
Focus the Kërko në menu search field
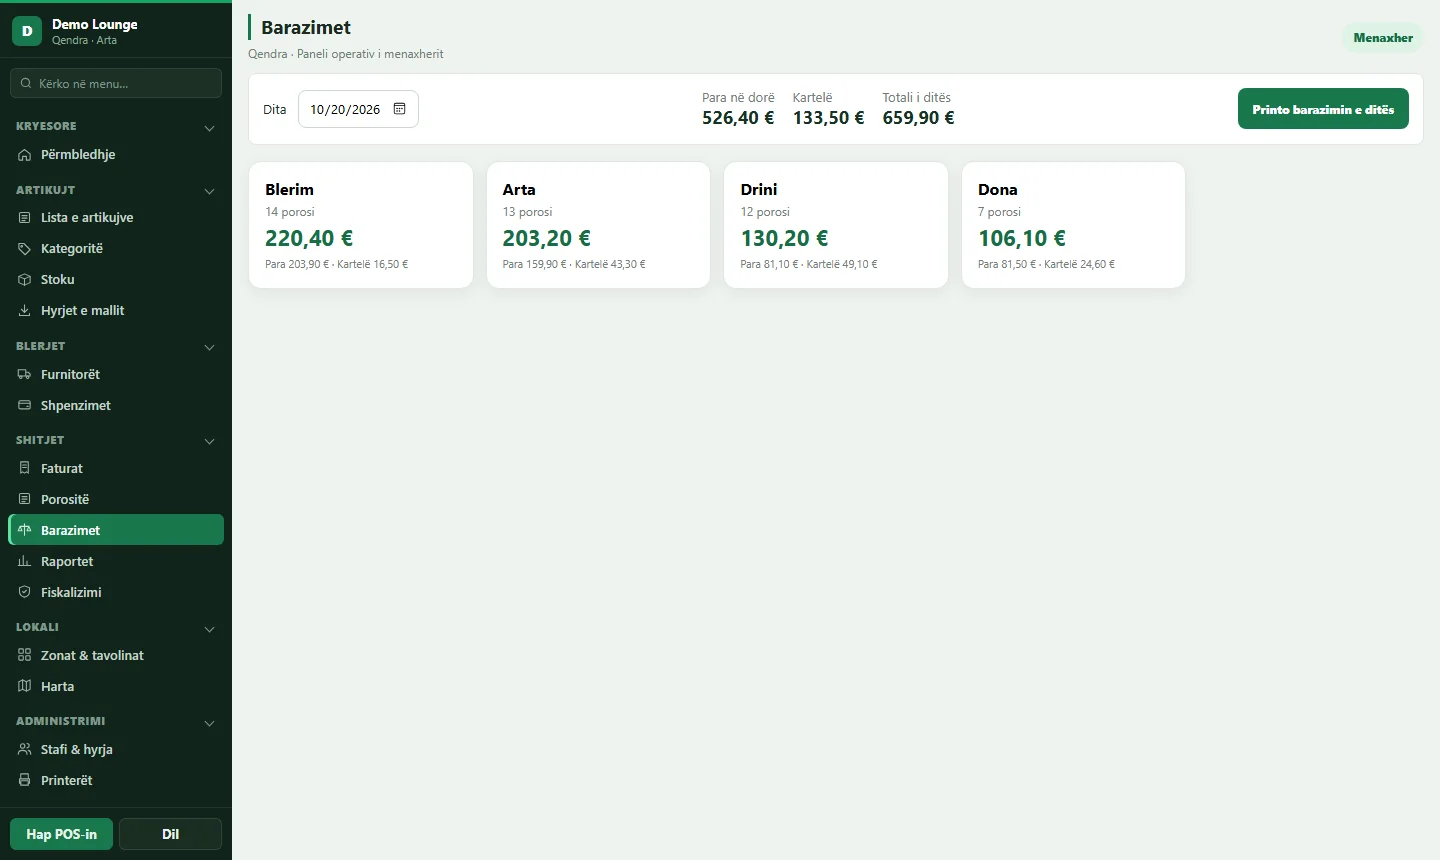coord(116,83)
